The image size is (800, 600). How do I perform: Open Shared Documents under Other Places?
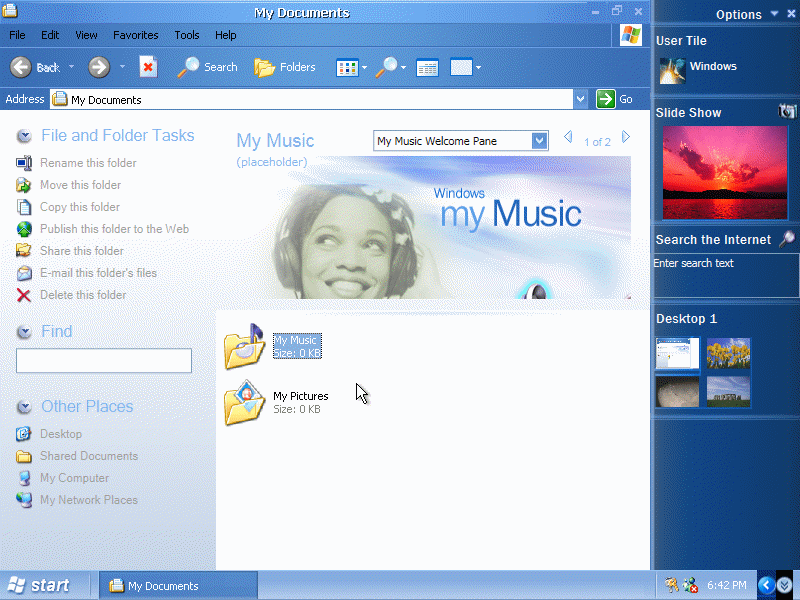(x=89, y=456)
